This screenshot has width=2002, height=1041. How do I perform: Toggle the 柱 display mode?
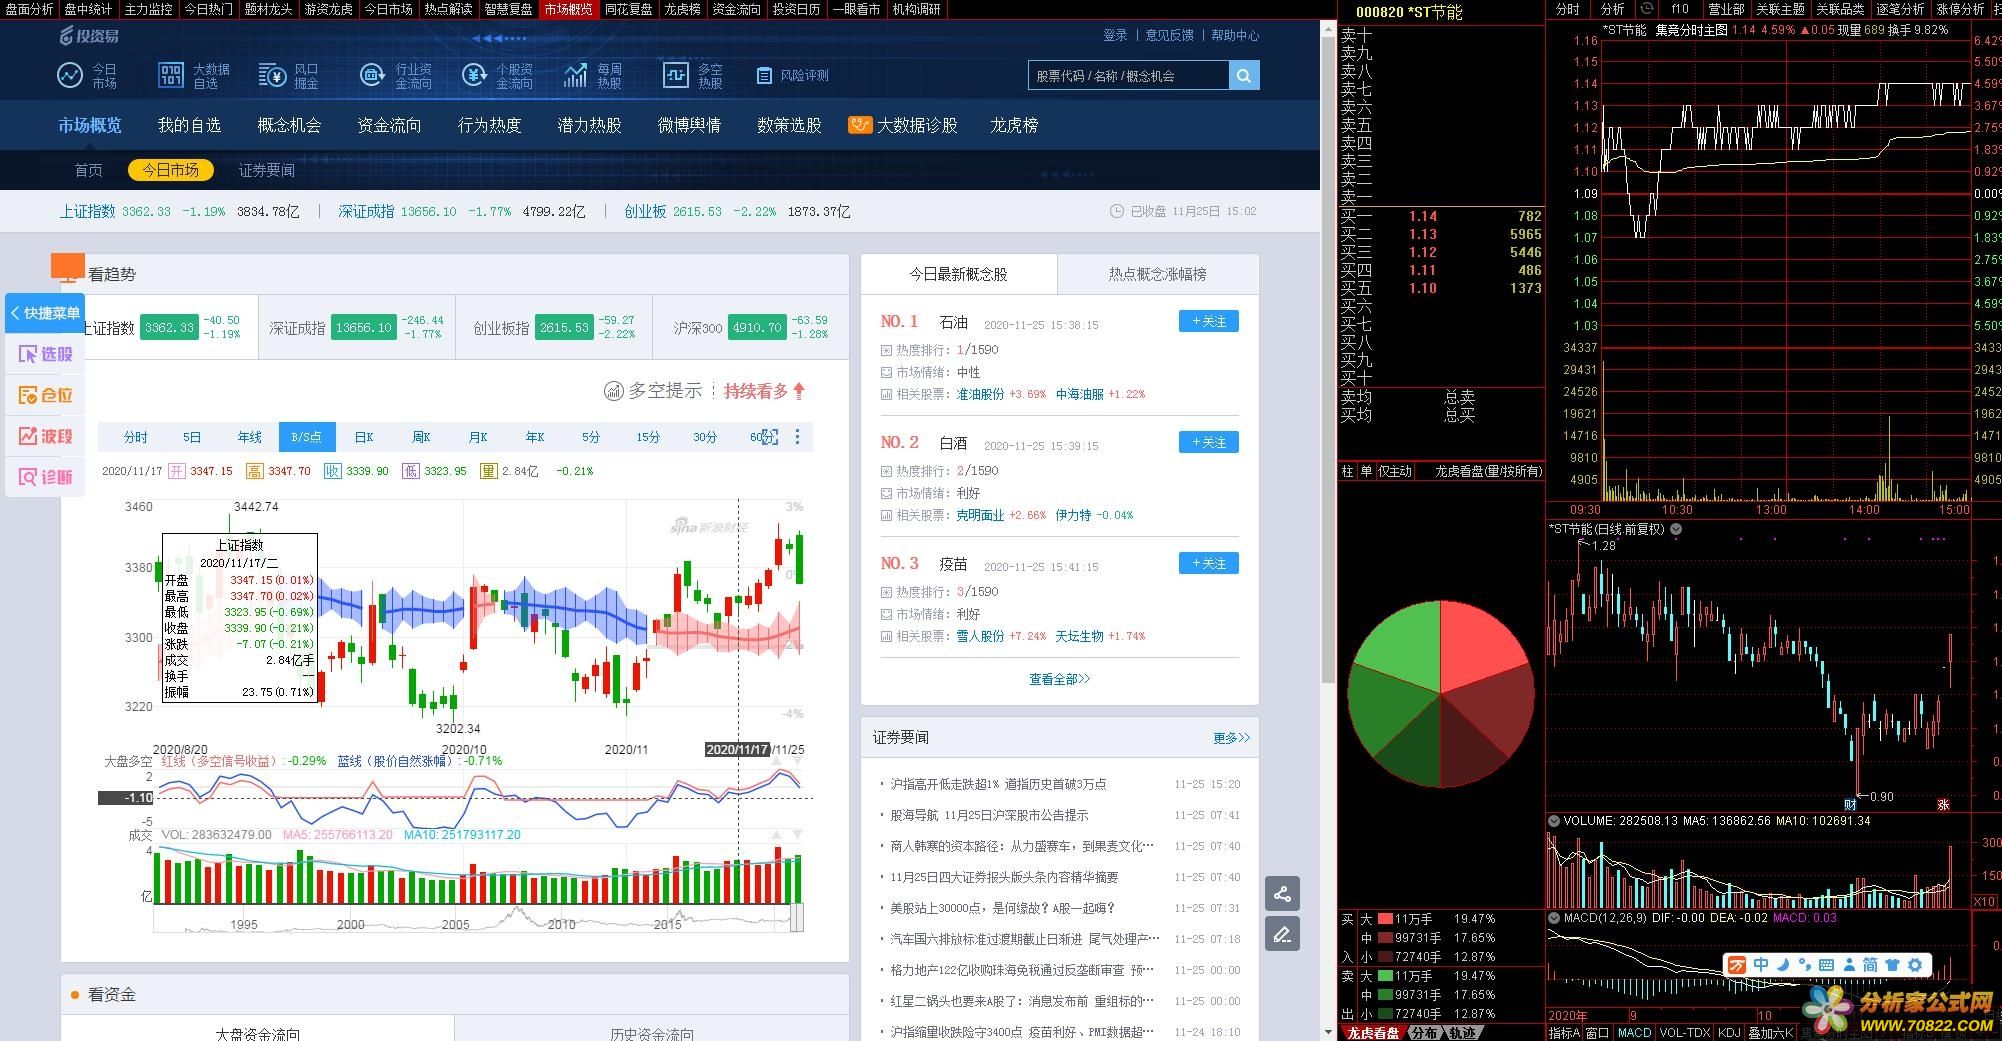(x=1347, y=471)
